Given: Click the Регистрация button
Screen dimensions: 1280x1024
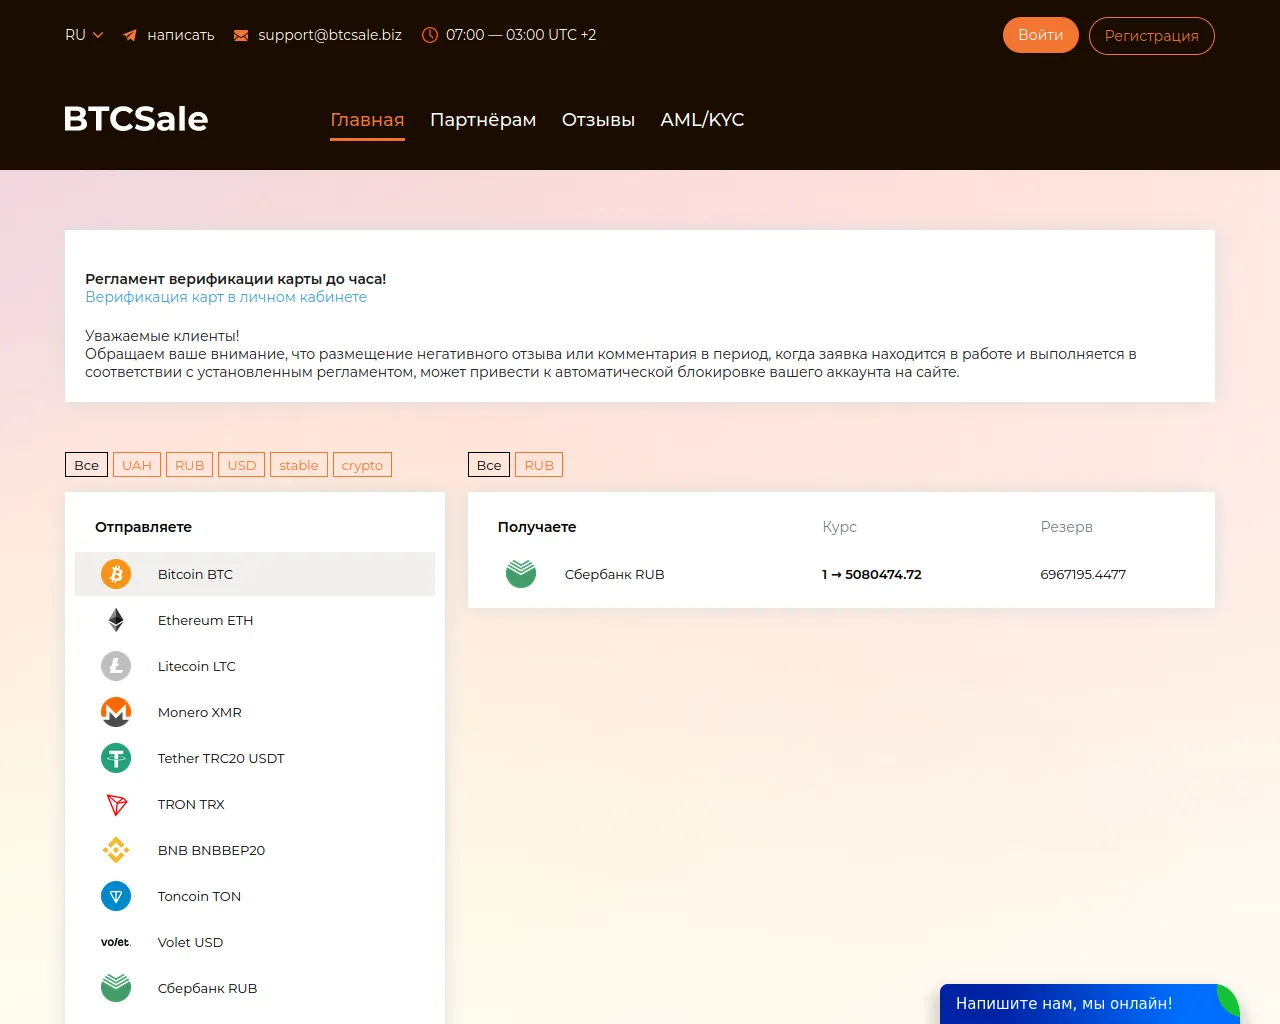Looking at the screenshot, I should 1151,36.
